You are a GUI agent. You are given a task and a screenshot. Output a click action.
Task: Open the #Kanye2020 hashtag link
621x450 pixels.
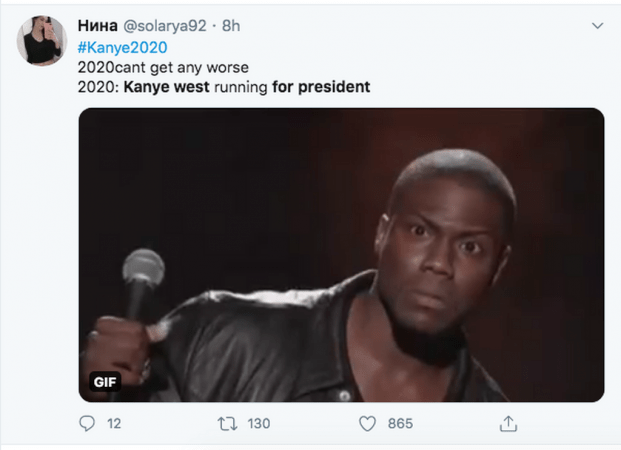point(122,48)
